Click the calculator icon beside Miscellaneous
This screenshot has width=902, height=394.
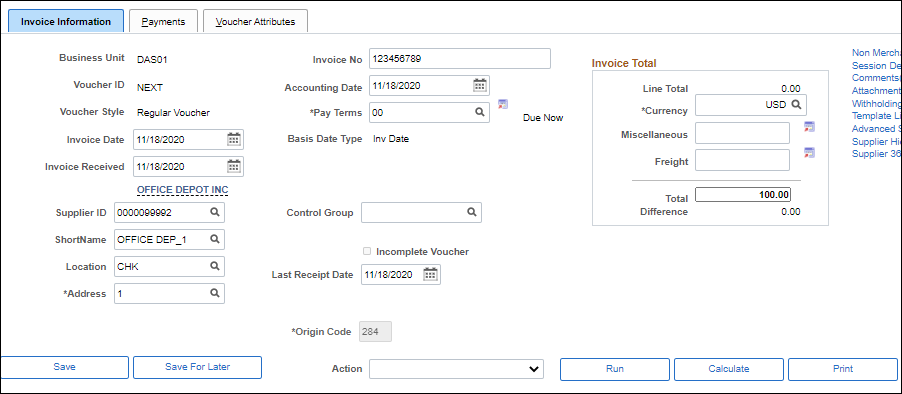809,127
